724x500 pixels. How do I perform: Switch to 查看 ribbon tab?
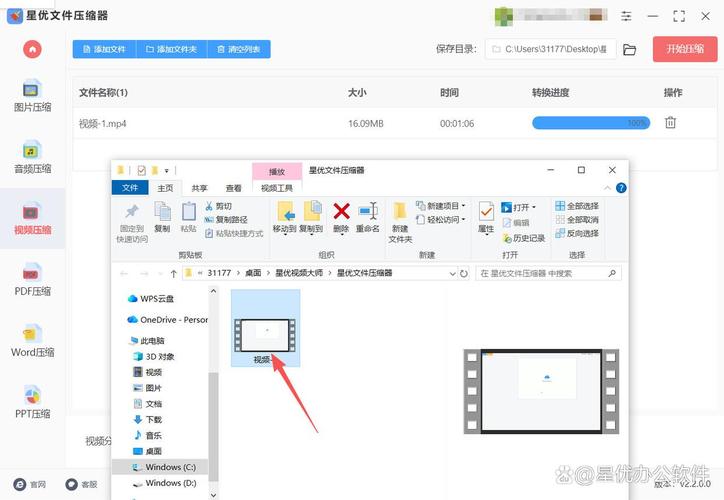233,188
